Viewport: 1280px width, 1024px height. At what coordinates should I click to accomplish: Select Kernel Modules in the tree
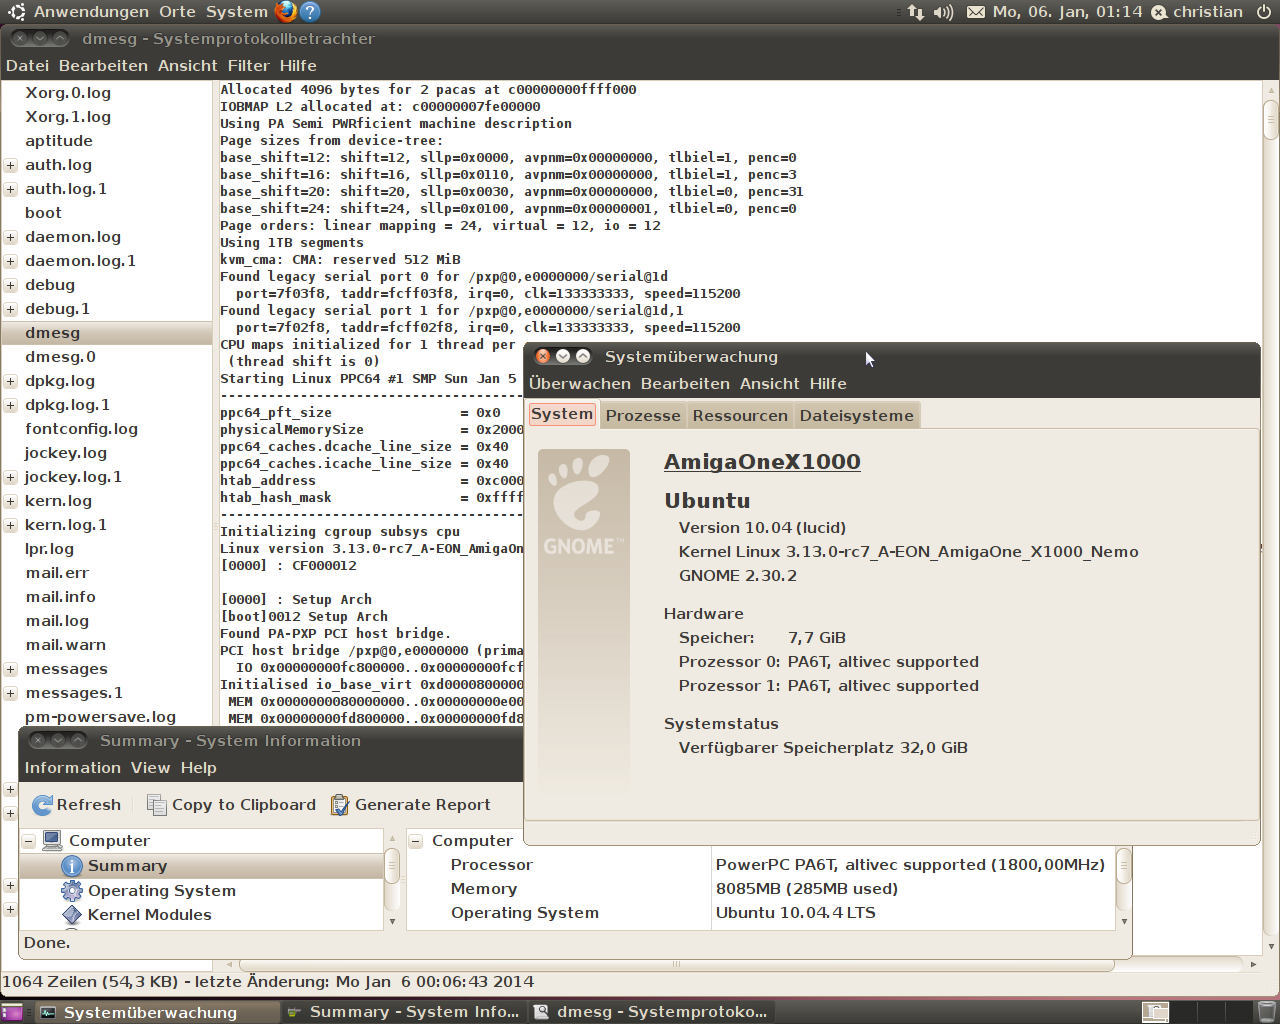[x=149, y=914]
